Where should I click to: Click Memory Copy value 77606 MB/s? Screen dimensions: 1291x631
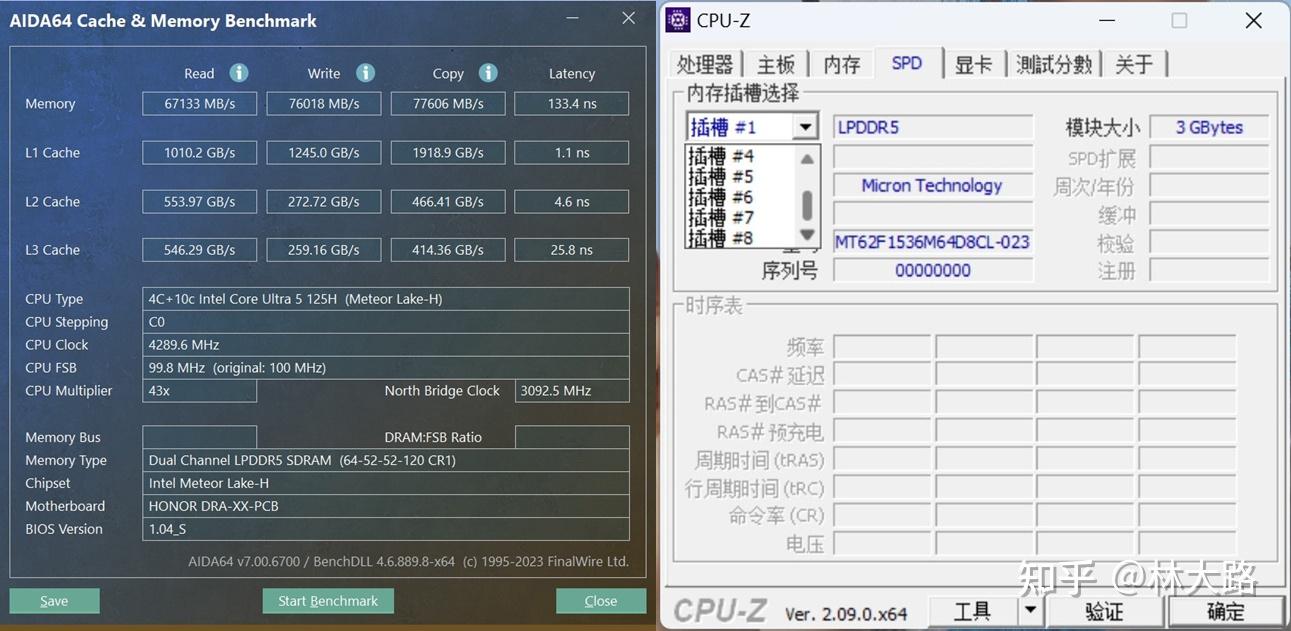click(x=447, y=104)
